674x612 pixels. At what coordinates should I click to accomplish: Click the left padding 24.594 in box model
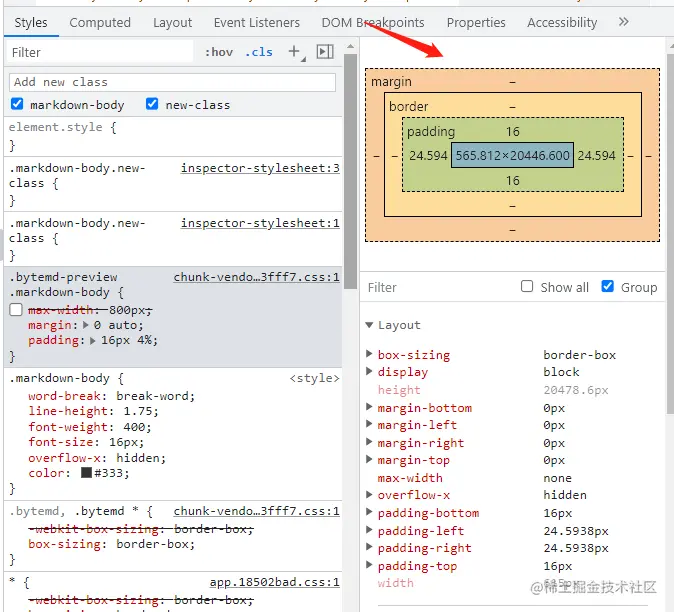pos(428,156)
